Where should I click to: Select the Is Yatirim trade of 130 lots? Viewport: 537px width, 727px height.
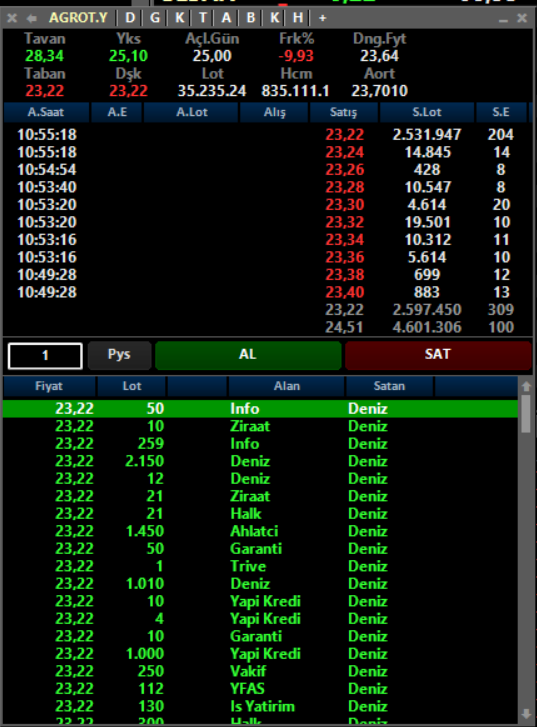(x=260, y=706)
